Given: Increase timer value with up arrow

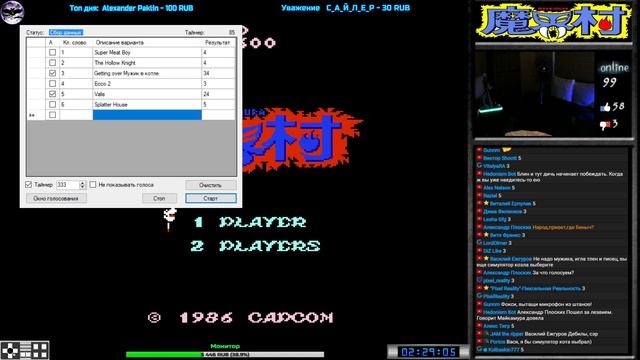Looking at the screenshot, I should point(82,182).
